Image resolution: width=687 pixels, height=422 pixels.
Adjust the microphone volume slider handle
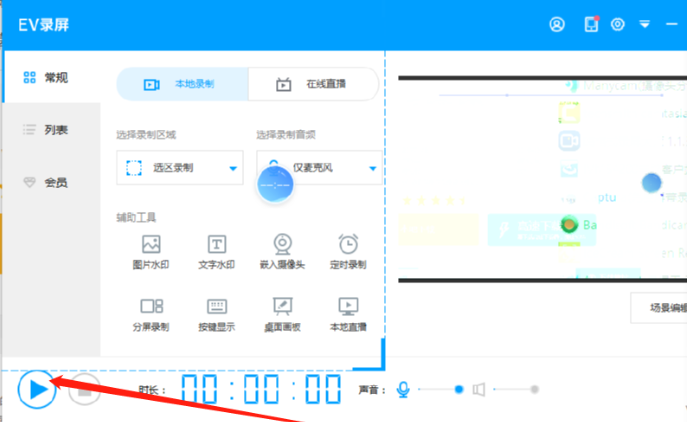click(459, 389)
